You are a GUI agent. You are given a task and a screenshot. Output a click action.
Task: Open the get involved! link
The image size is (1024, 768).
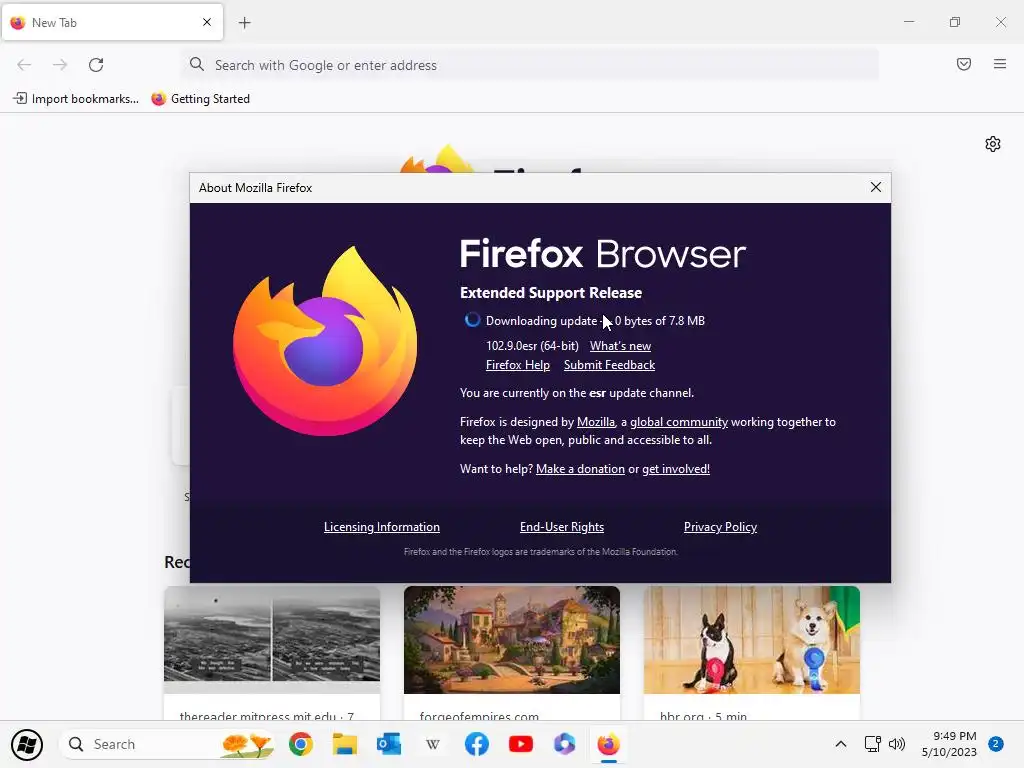click(675, 469)
